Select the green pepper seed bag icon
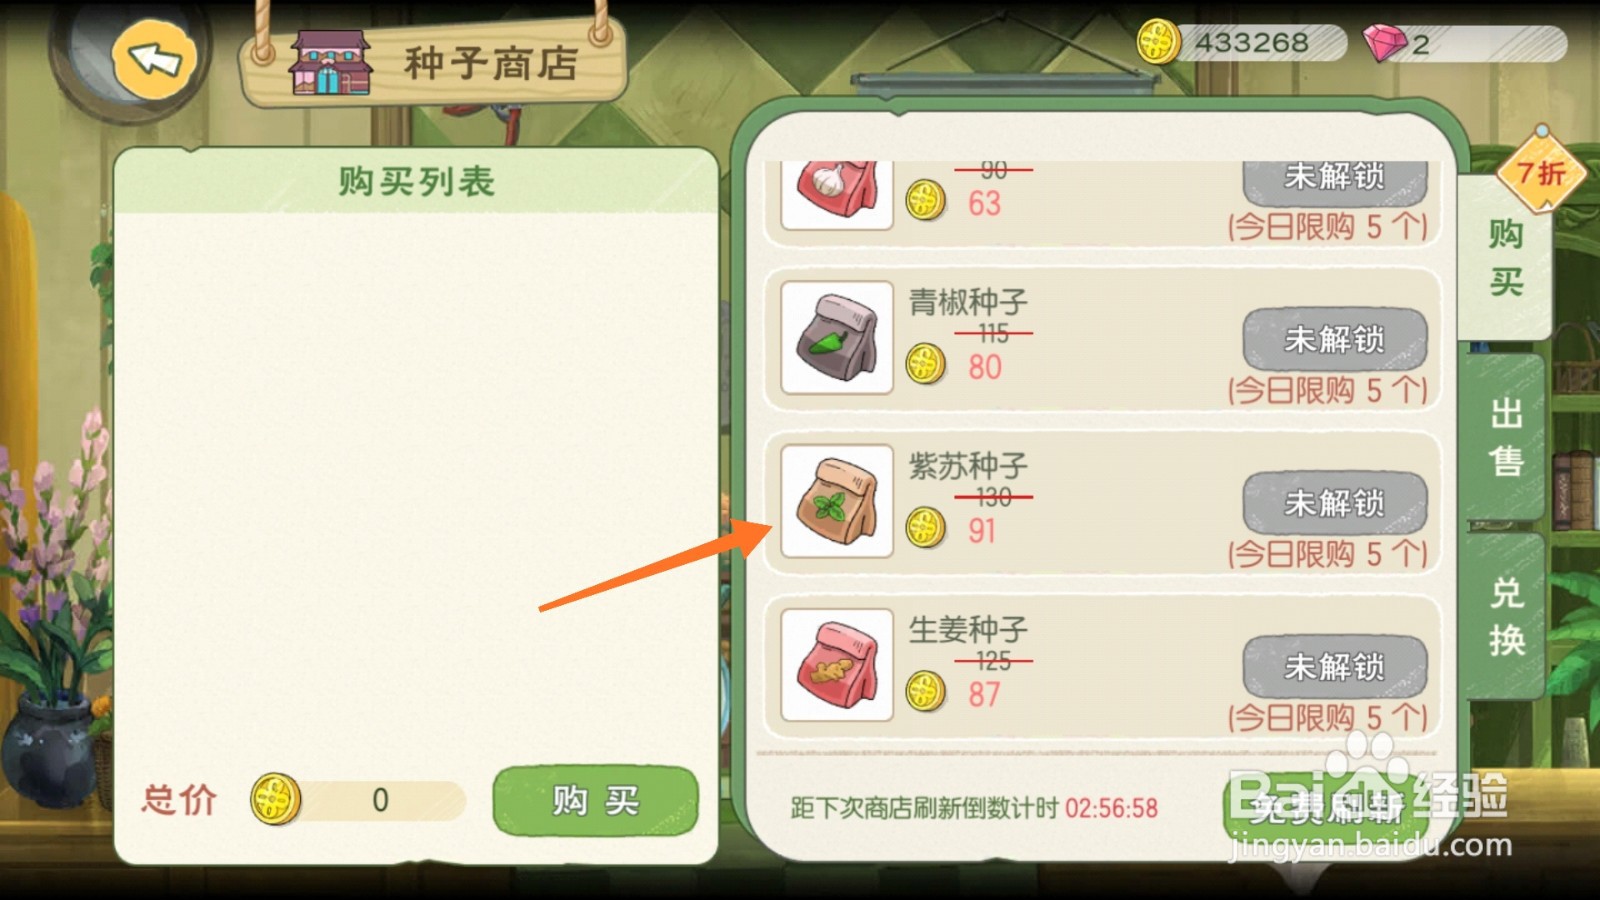Viewport: 1600px width, 900px height. click(837, 338)
